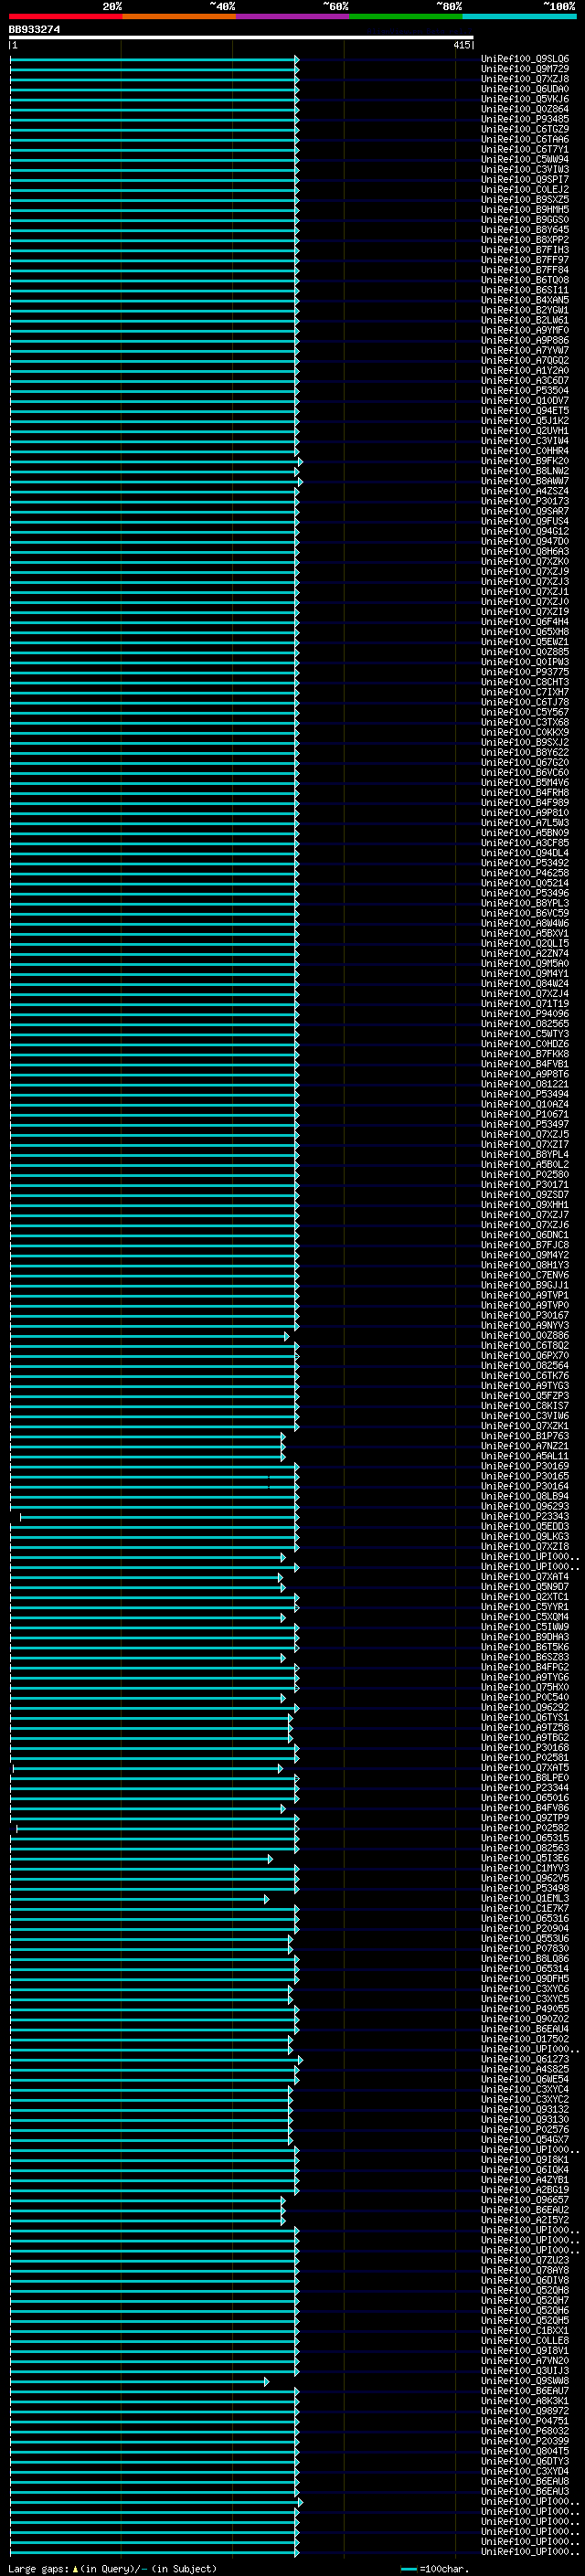Select hit label UniRef100_C0LEJ2

[525, 189]
